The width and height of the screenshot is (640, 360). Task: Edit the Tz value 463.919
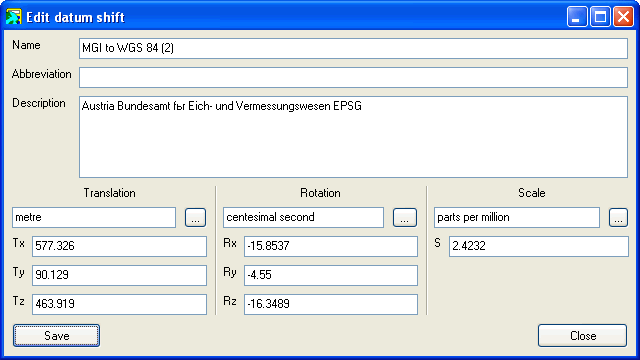[119, 304]
